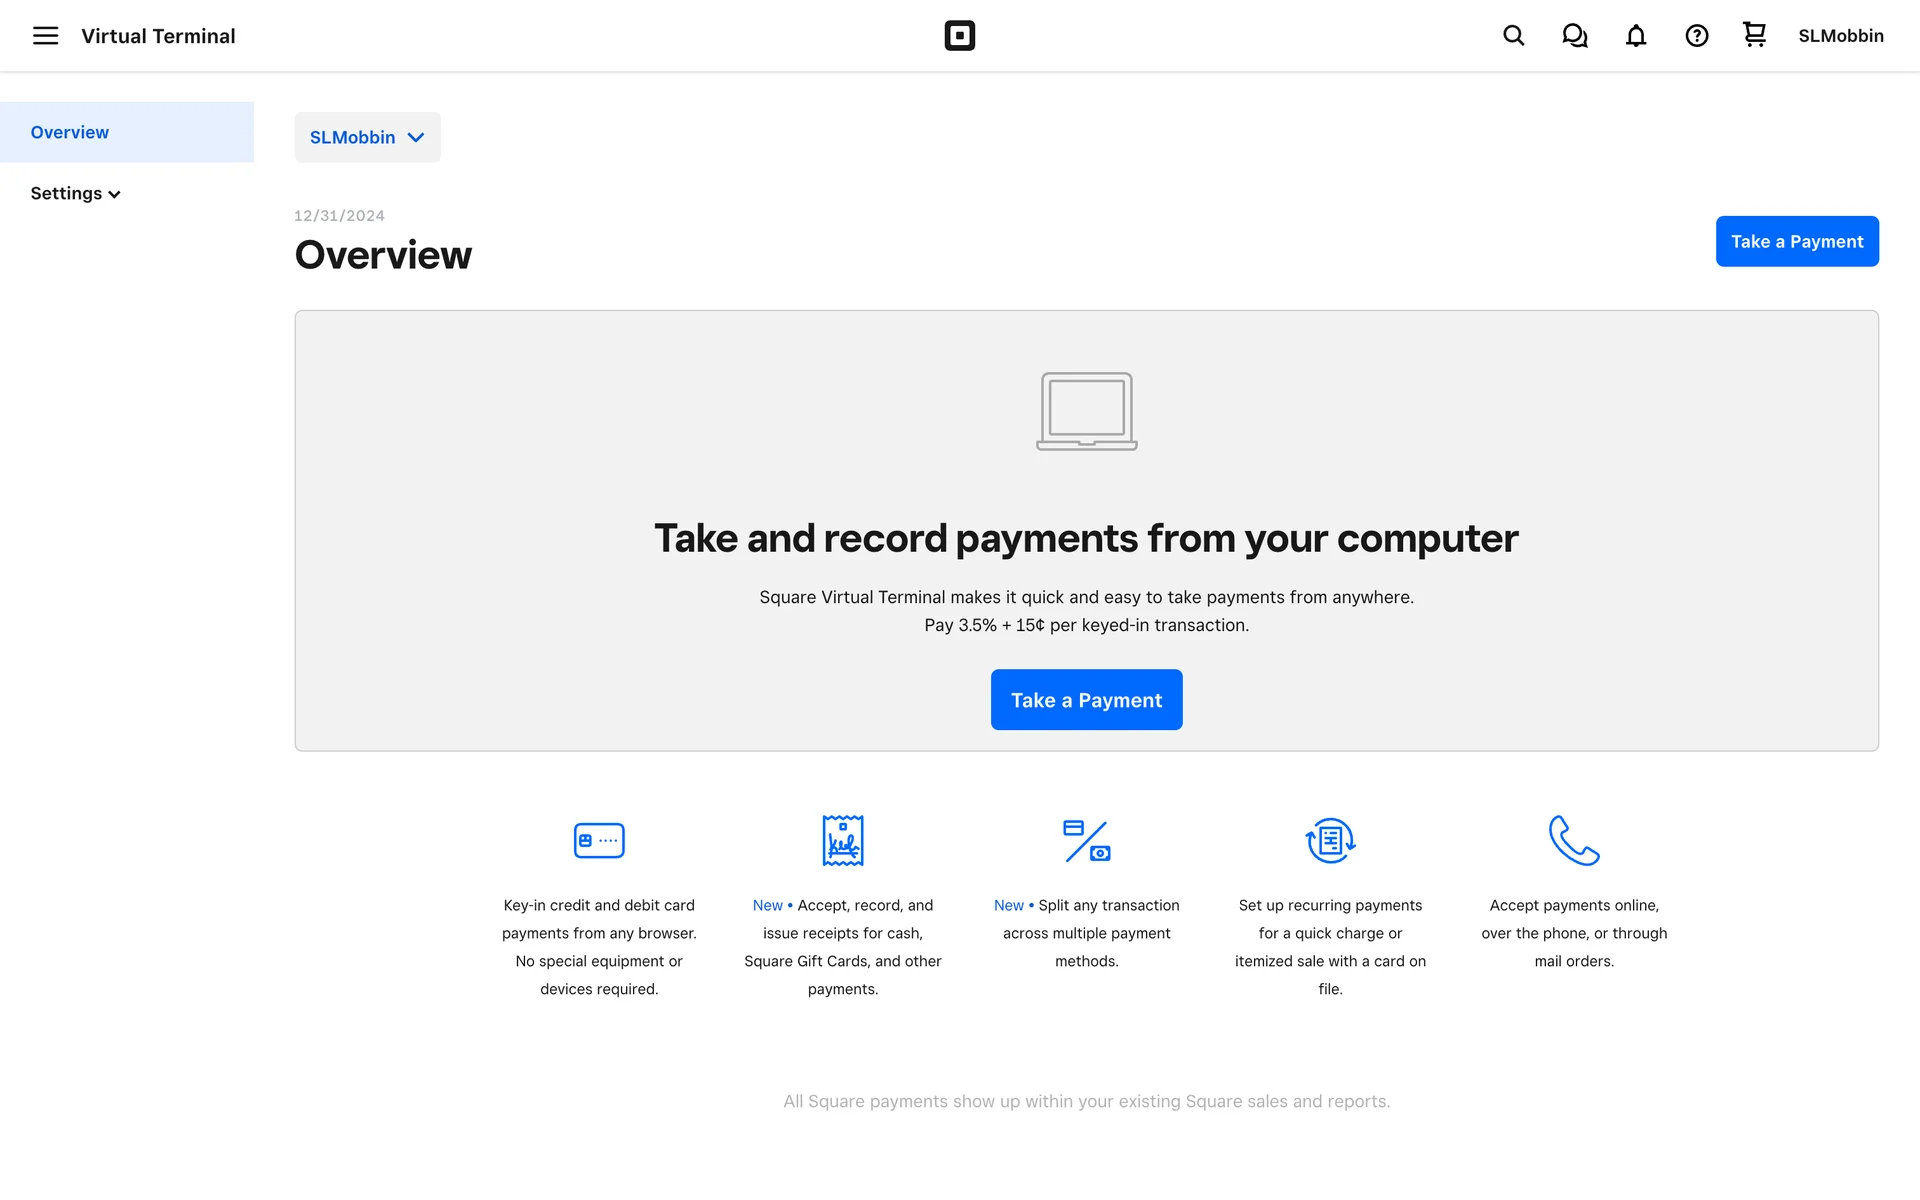Click the phone payments icon

[1574, 840]
